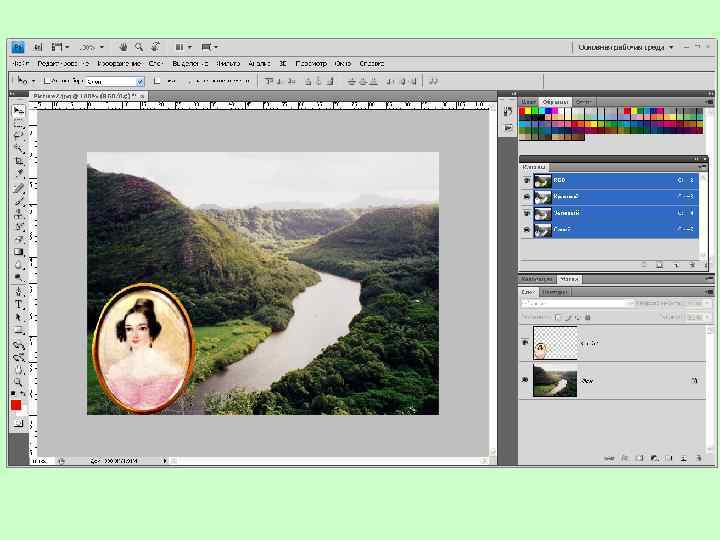Select the landscape background layer thumbnail

coord(555,381)
